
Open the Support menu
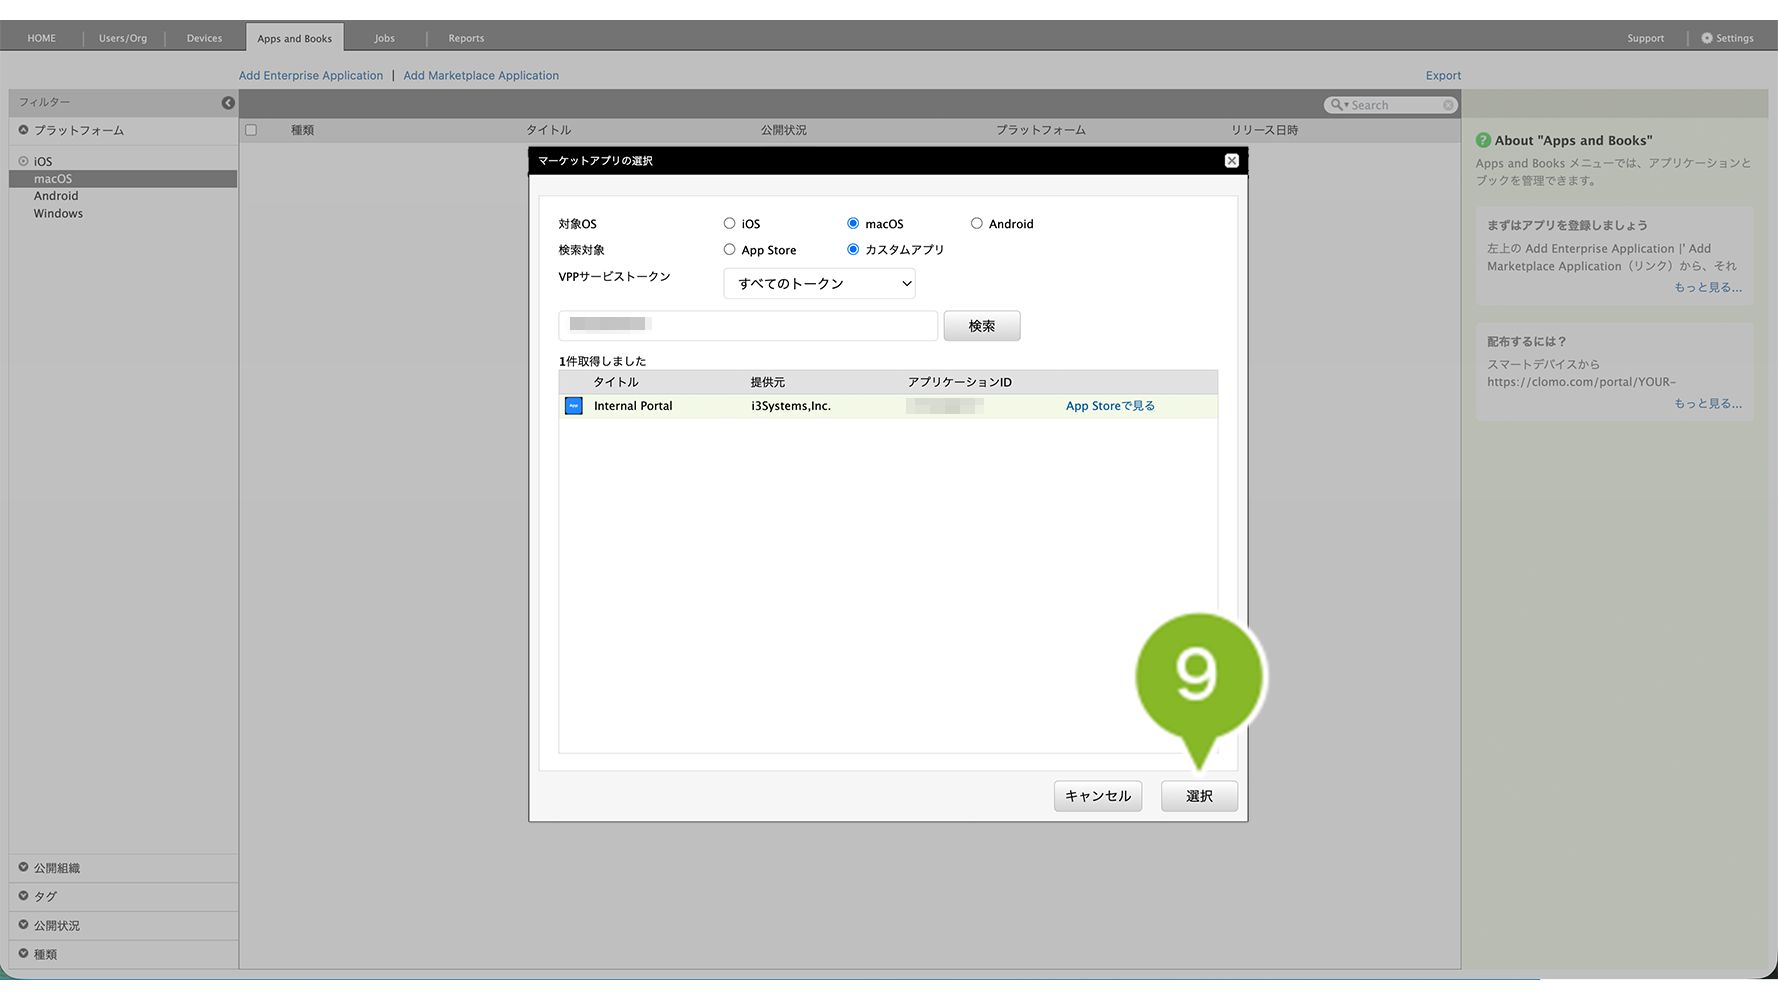tap(1645, 38)
